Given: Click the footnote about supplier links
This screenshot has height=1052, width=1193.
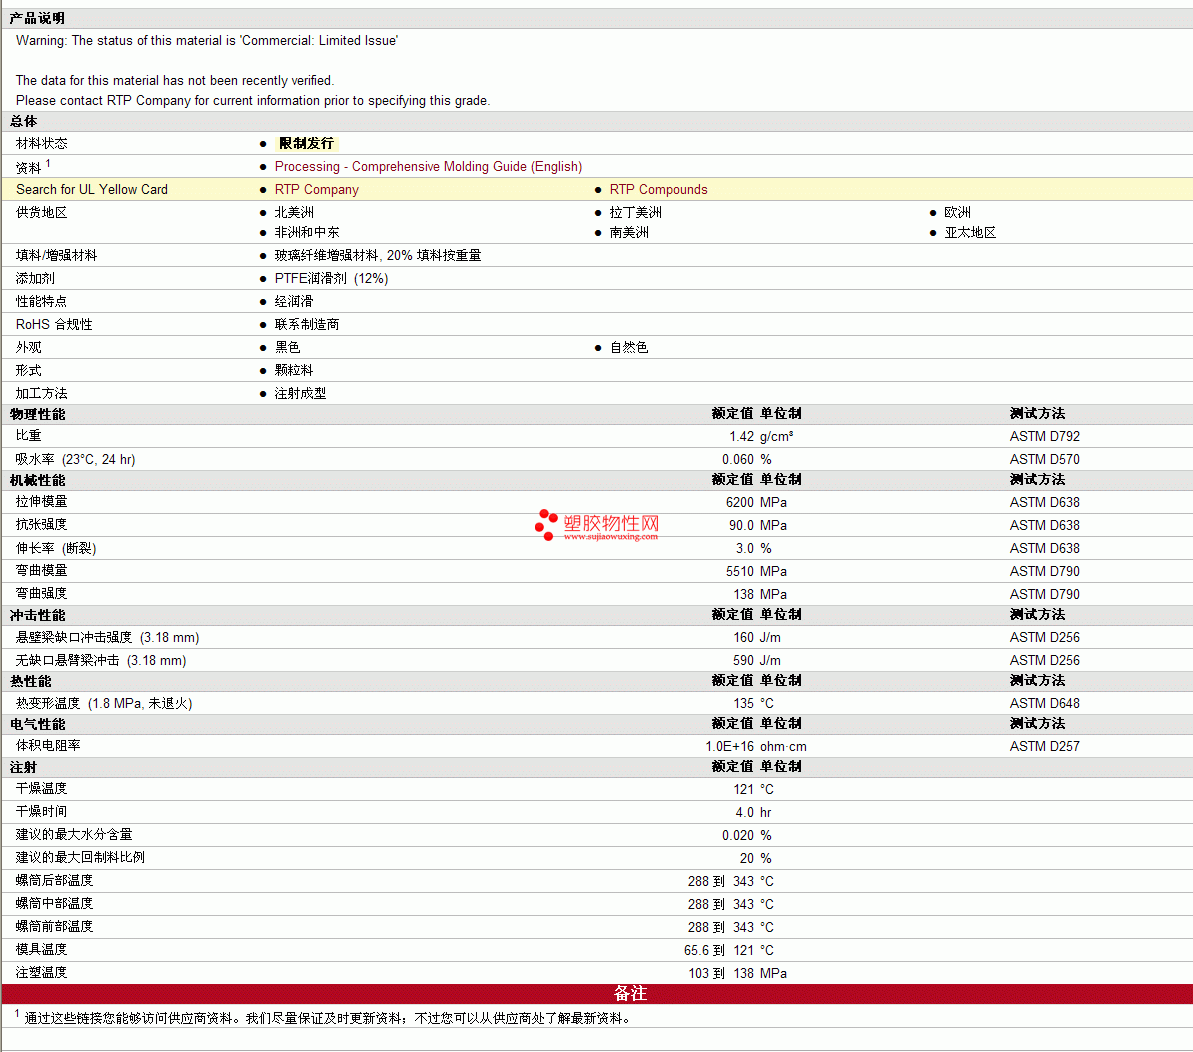Looking at the screenshot, I should point(323,1017).
